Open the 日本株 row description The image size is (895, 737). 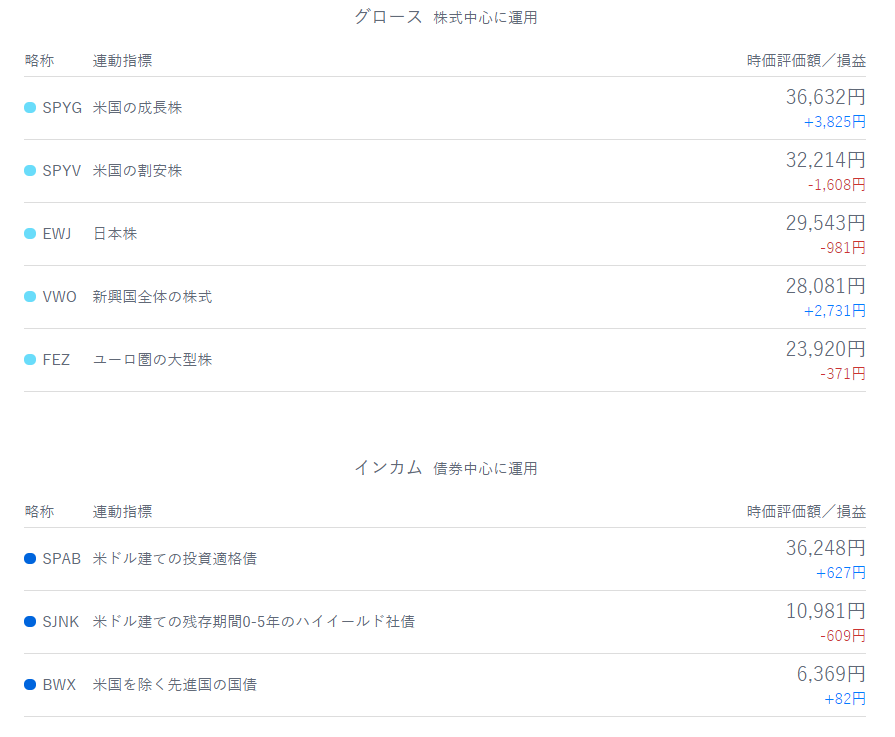115,233
